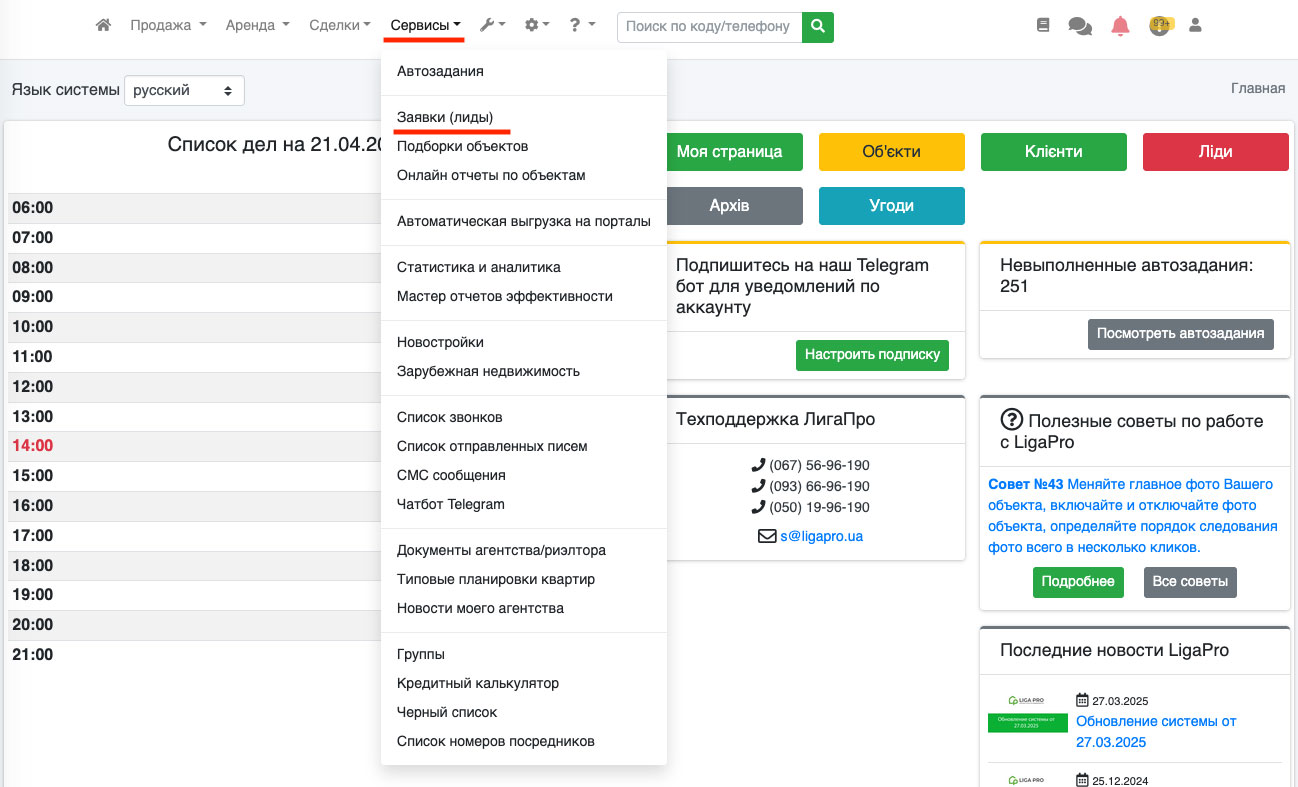The height and width of the screenshot is (787, 1298).
Task: Expand the gear settings dropdown
Action: [x=537, y=25]
